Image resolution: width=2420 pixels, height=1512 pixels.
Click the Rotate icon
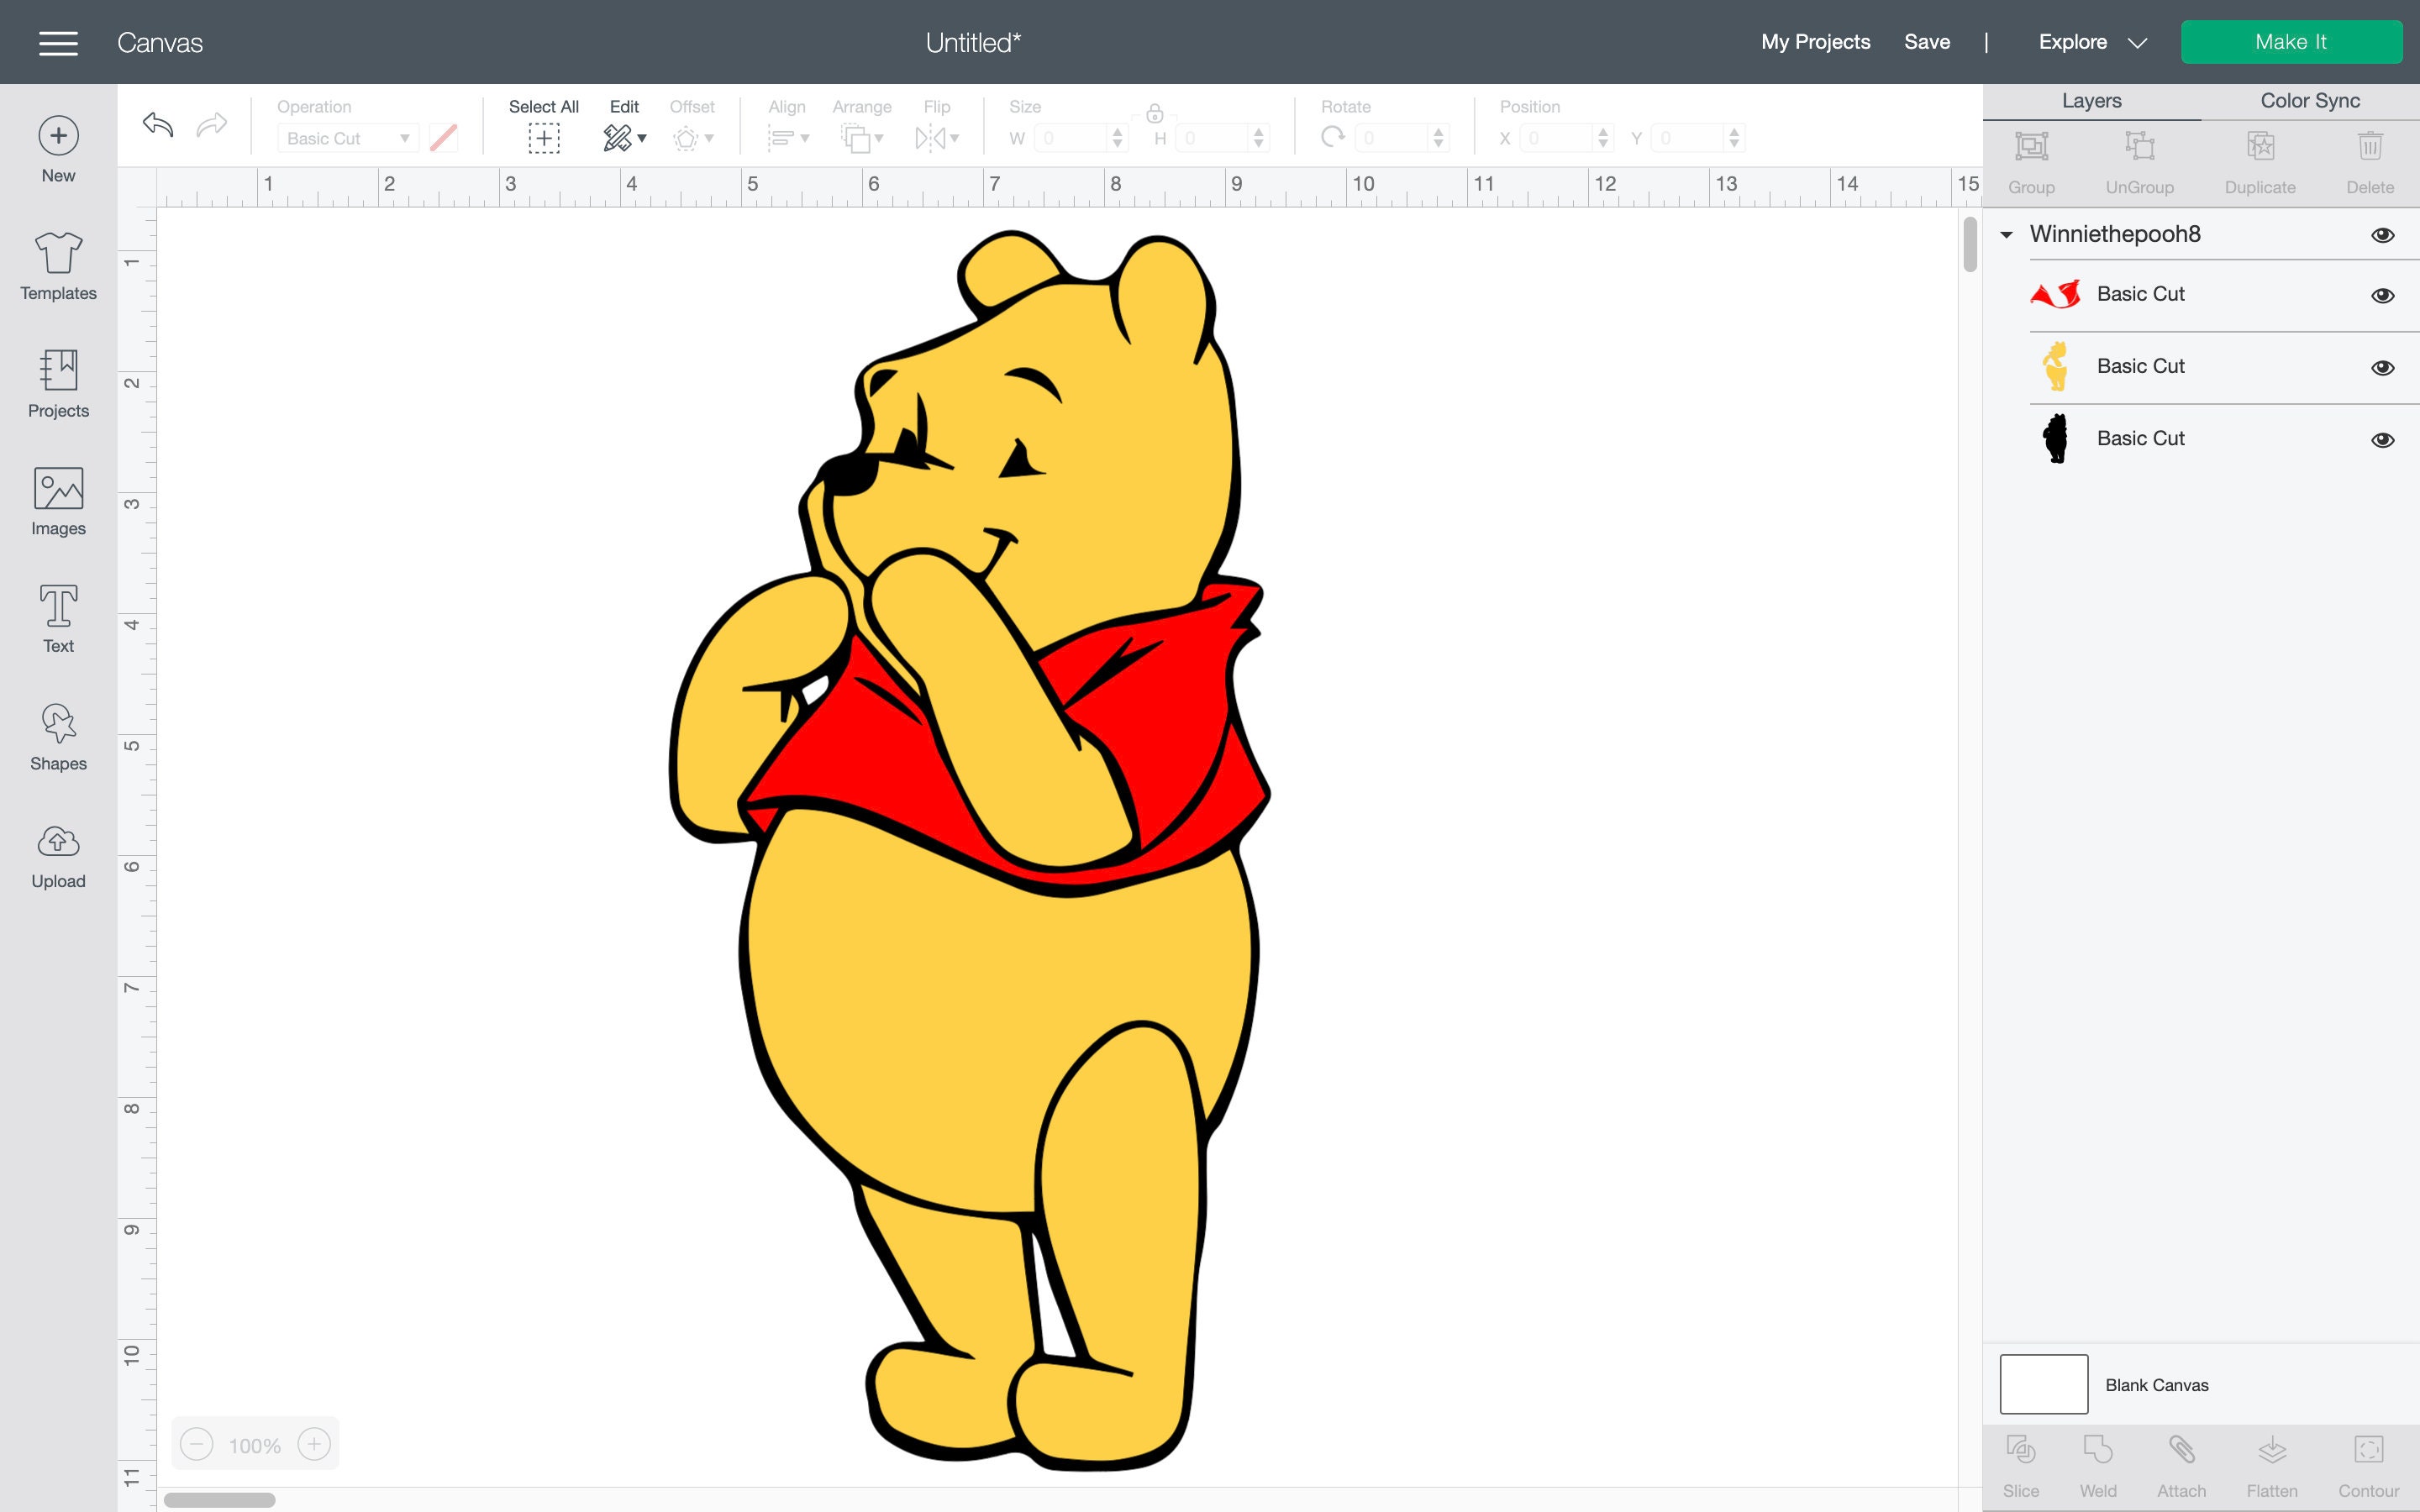click(1332, 138)
